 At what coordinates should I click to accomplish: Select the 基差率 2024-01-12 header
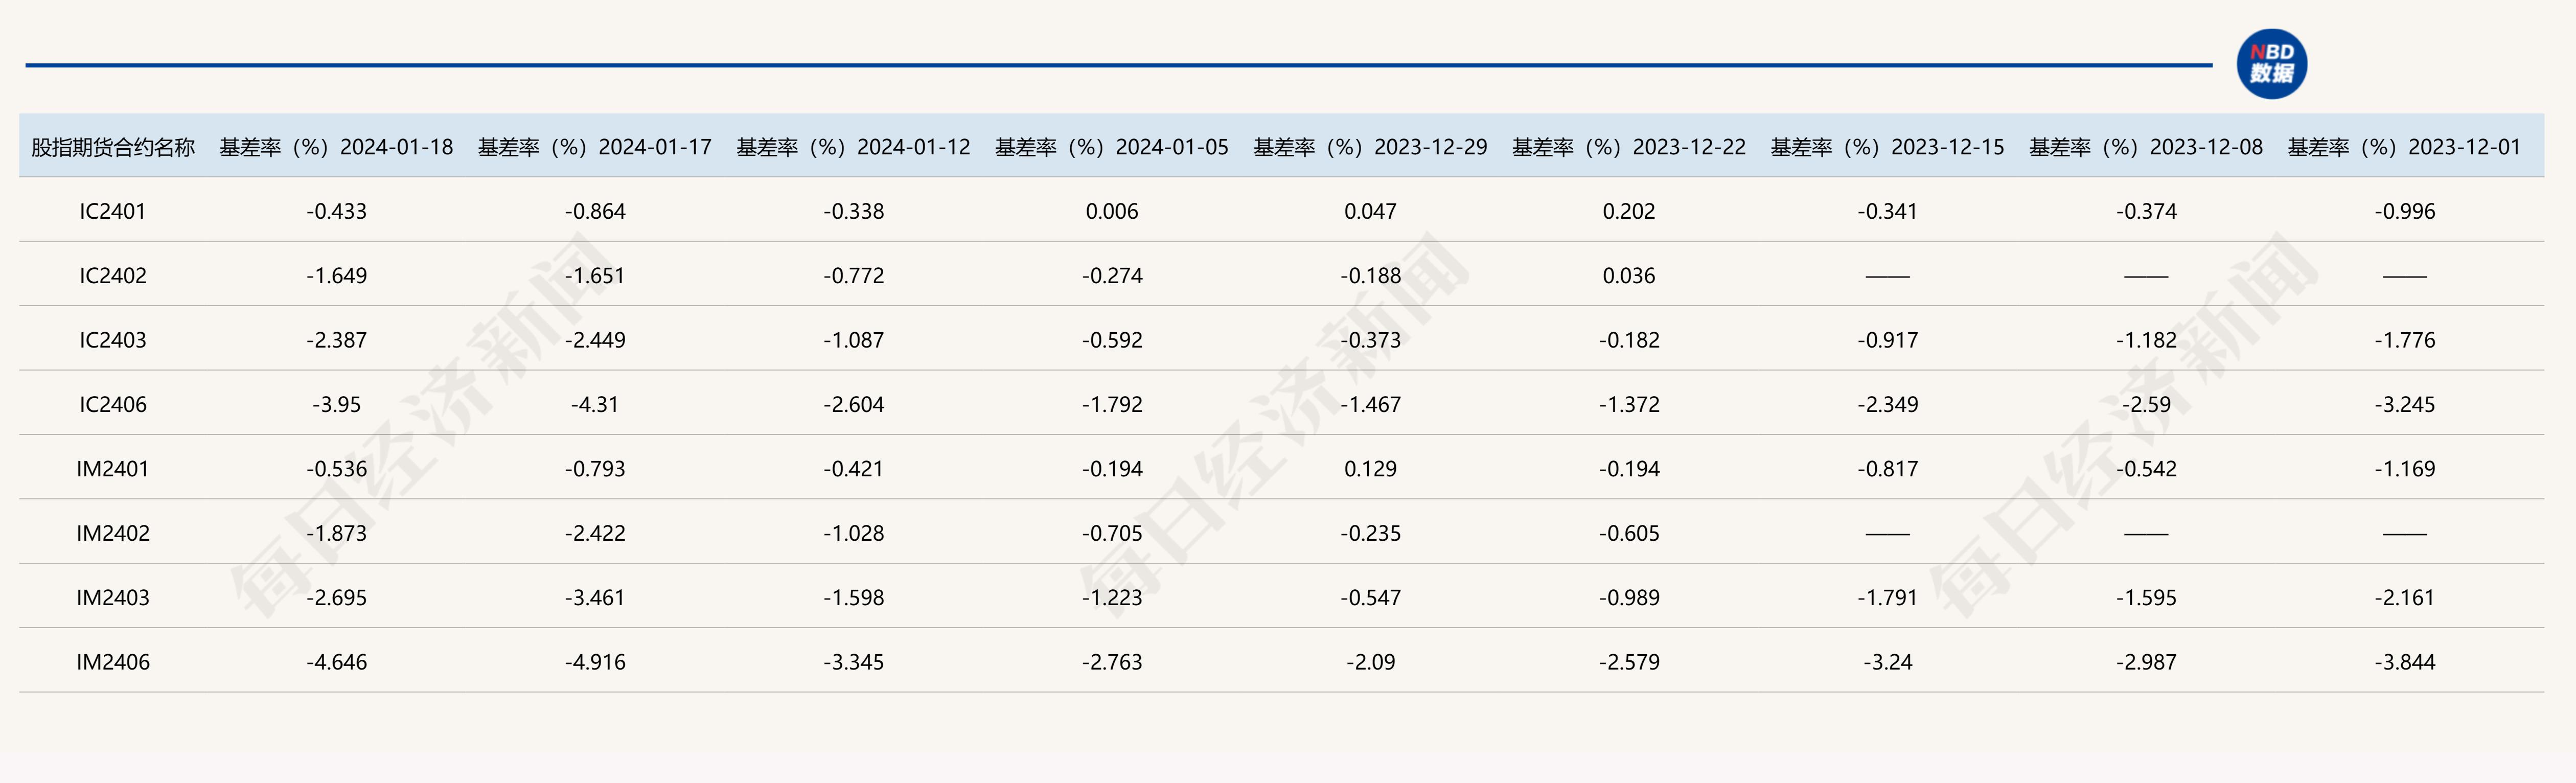[x=853, y=147]
